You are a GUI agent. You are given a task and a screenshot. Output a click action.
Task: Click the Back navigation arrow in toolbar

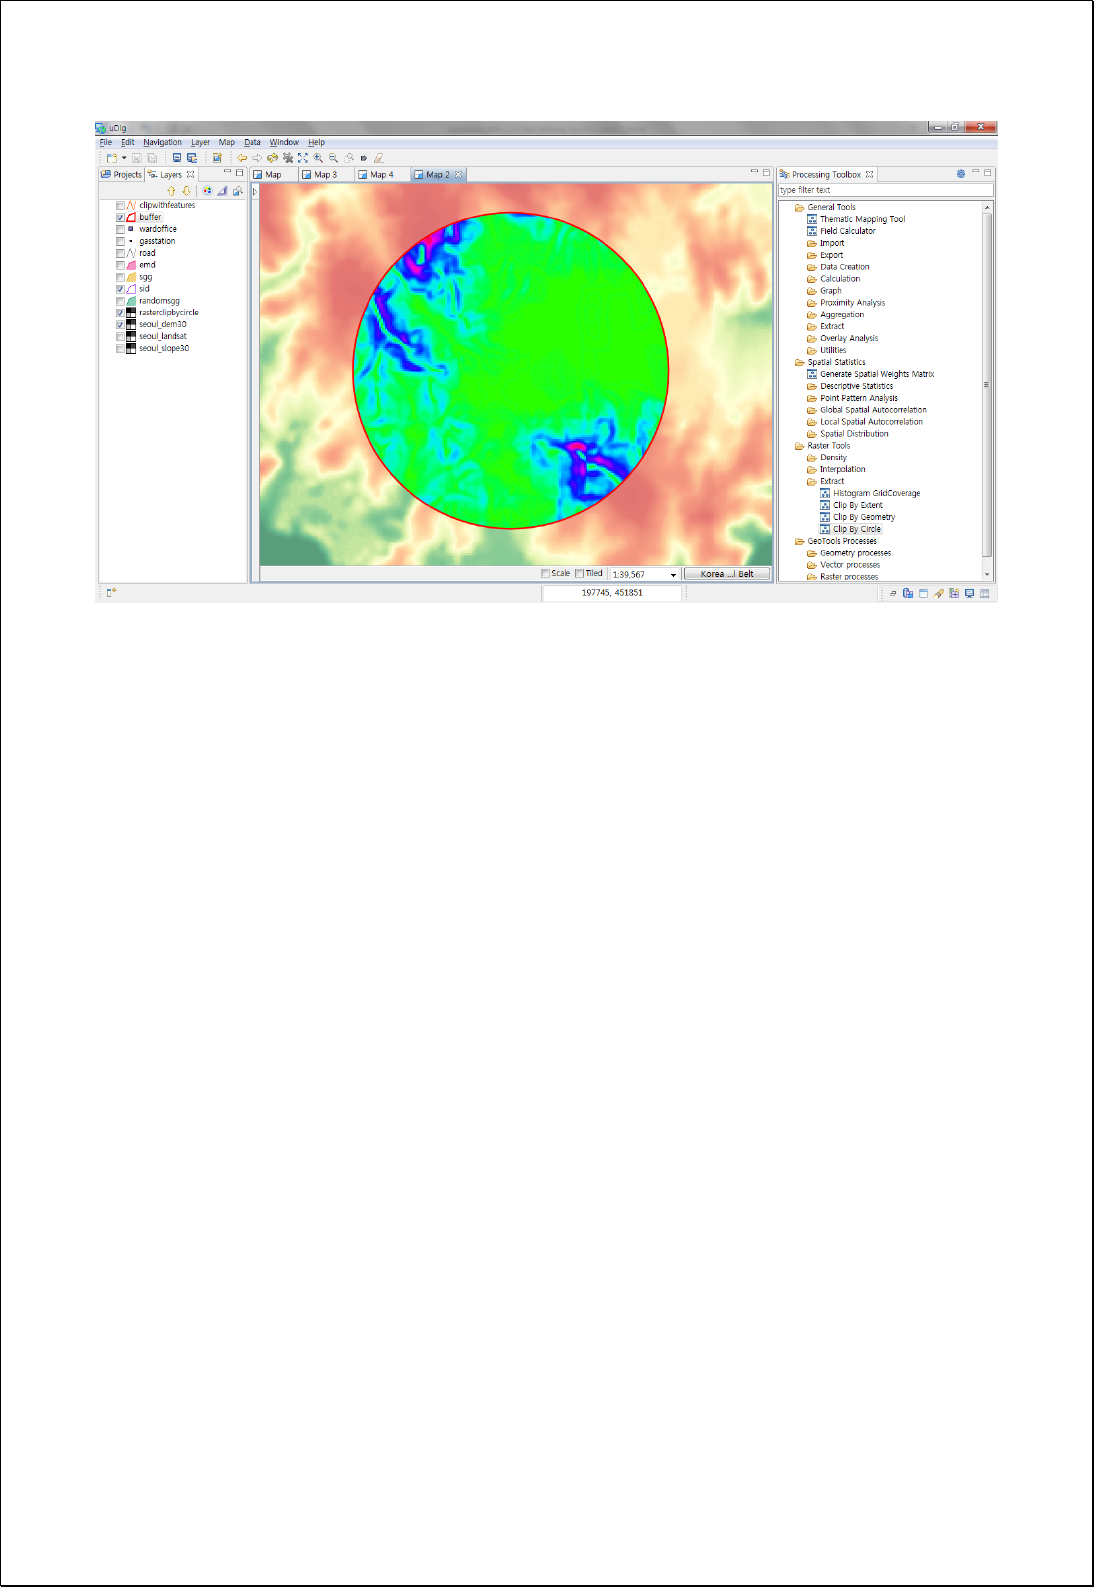(242, 158)
